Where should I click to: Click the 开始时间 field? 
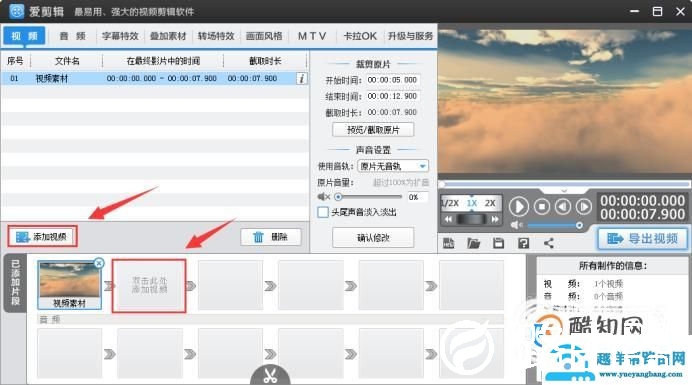pos(392,80)
